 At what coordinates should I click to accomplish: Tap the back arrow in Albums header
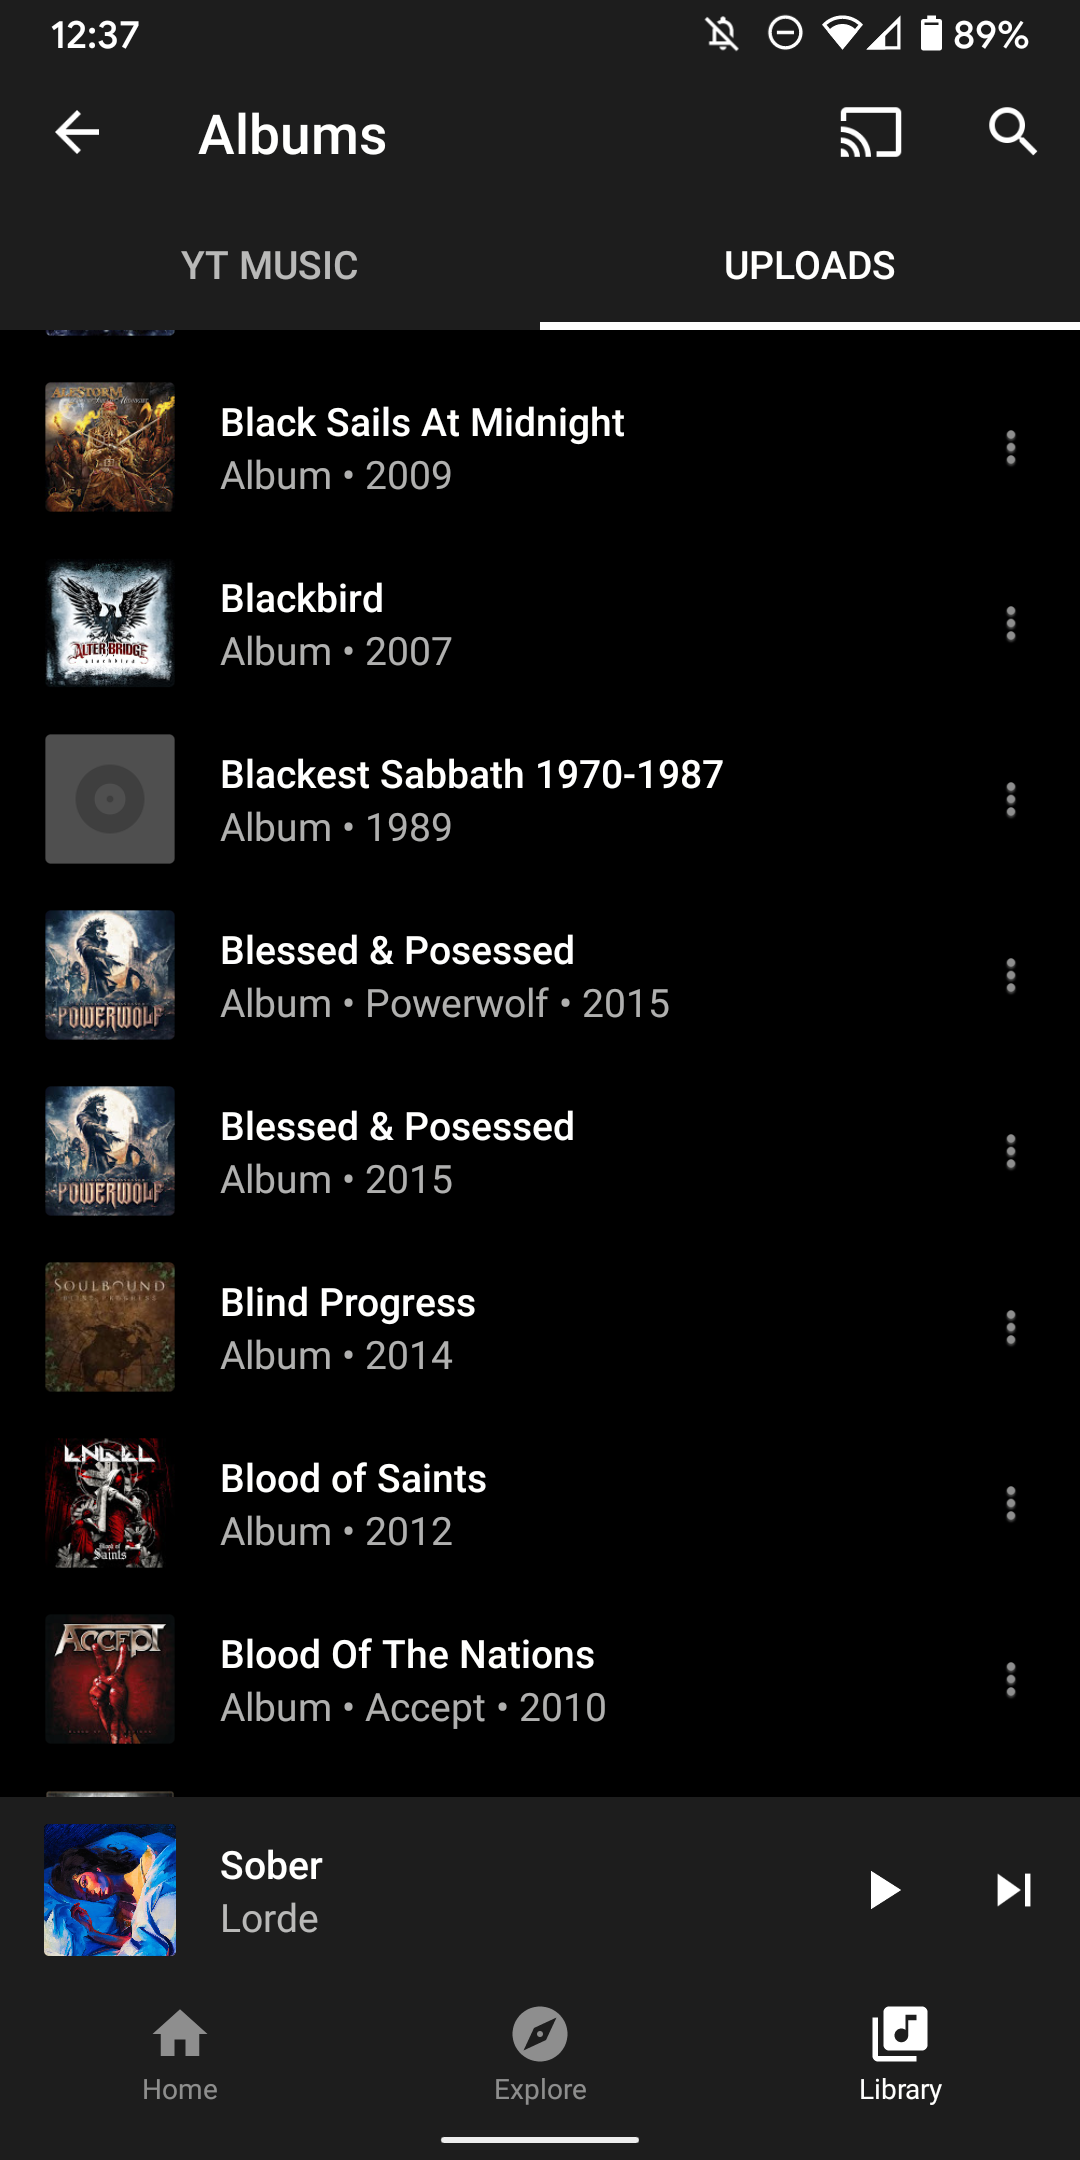[x=77, y=132]
